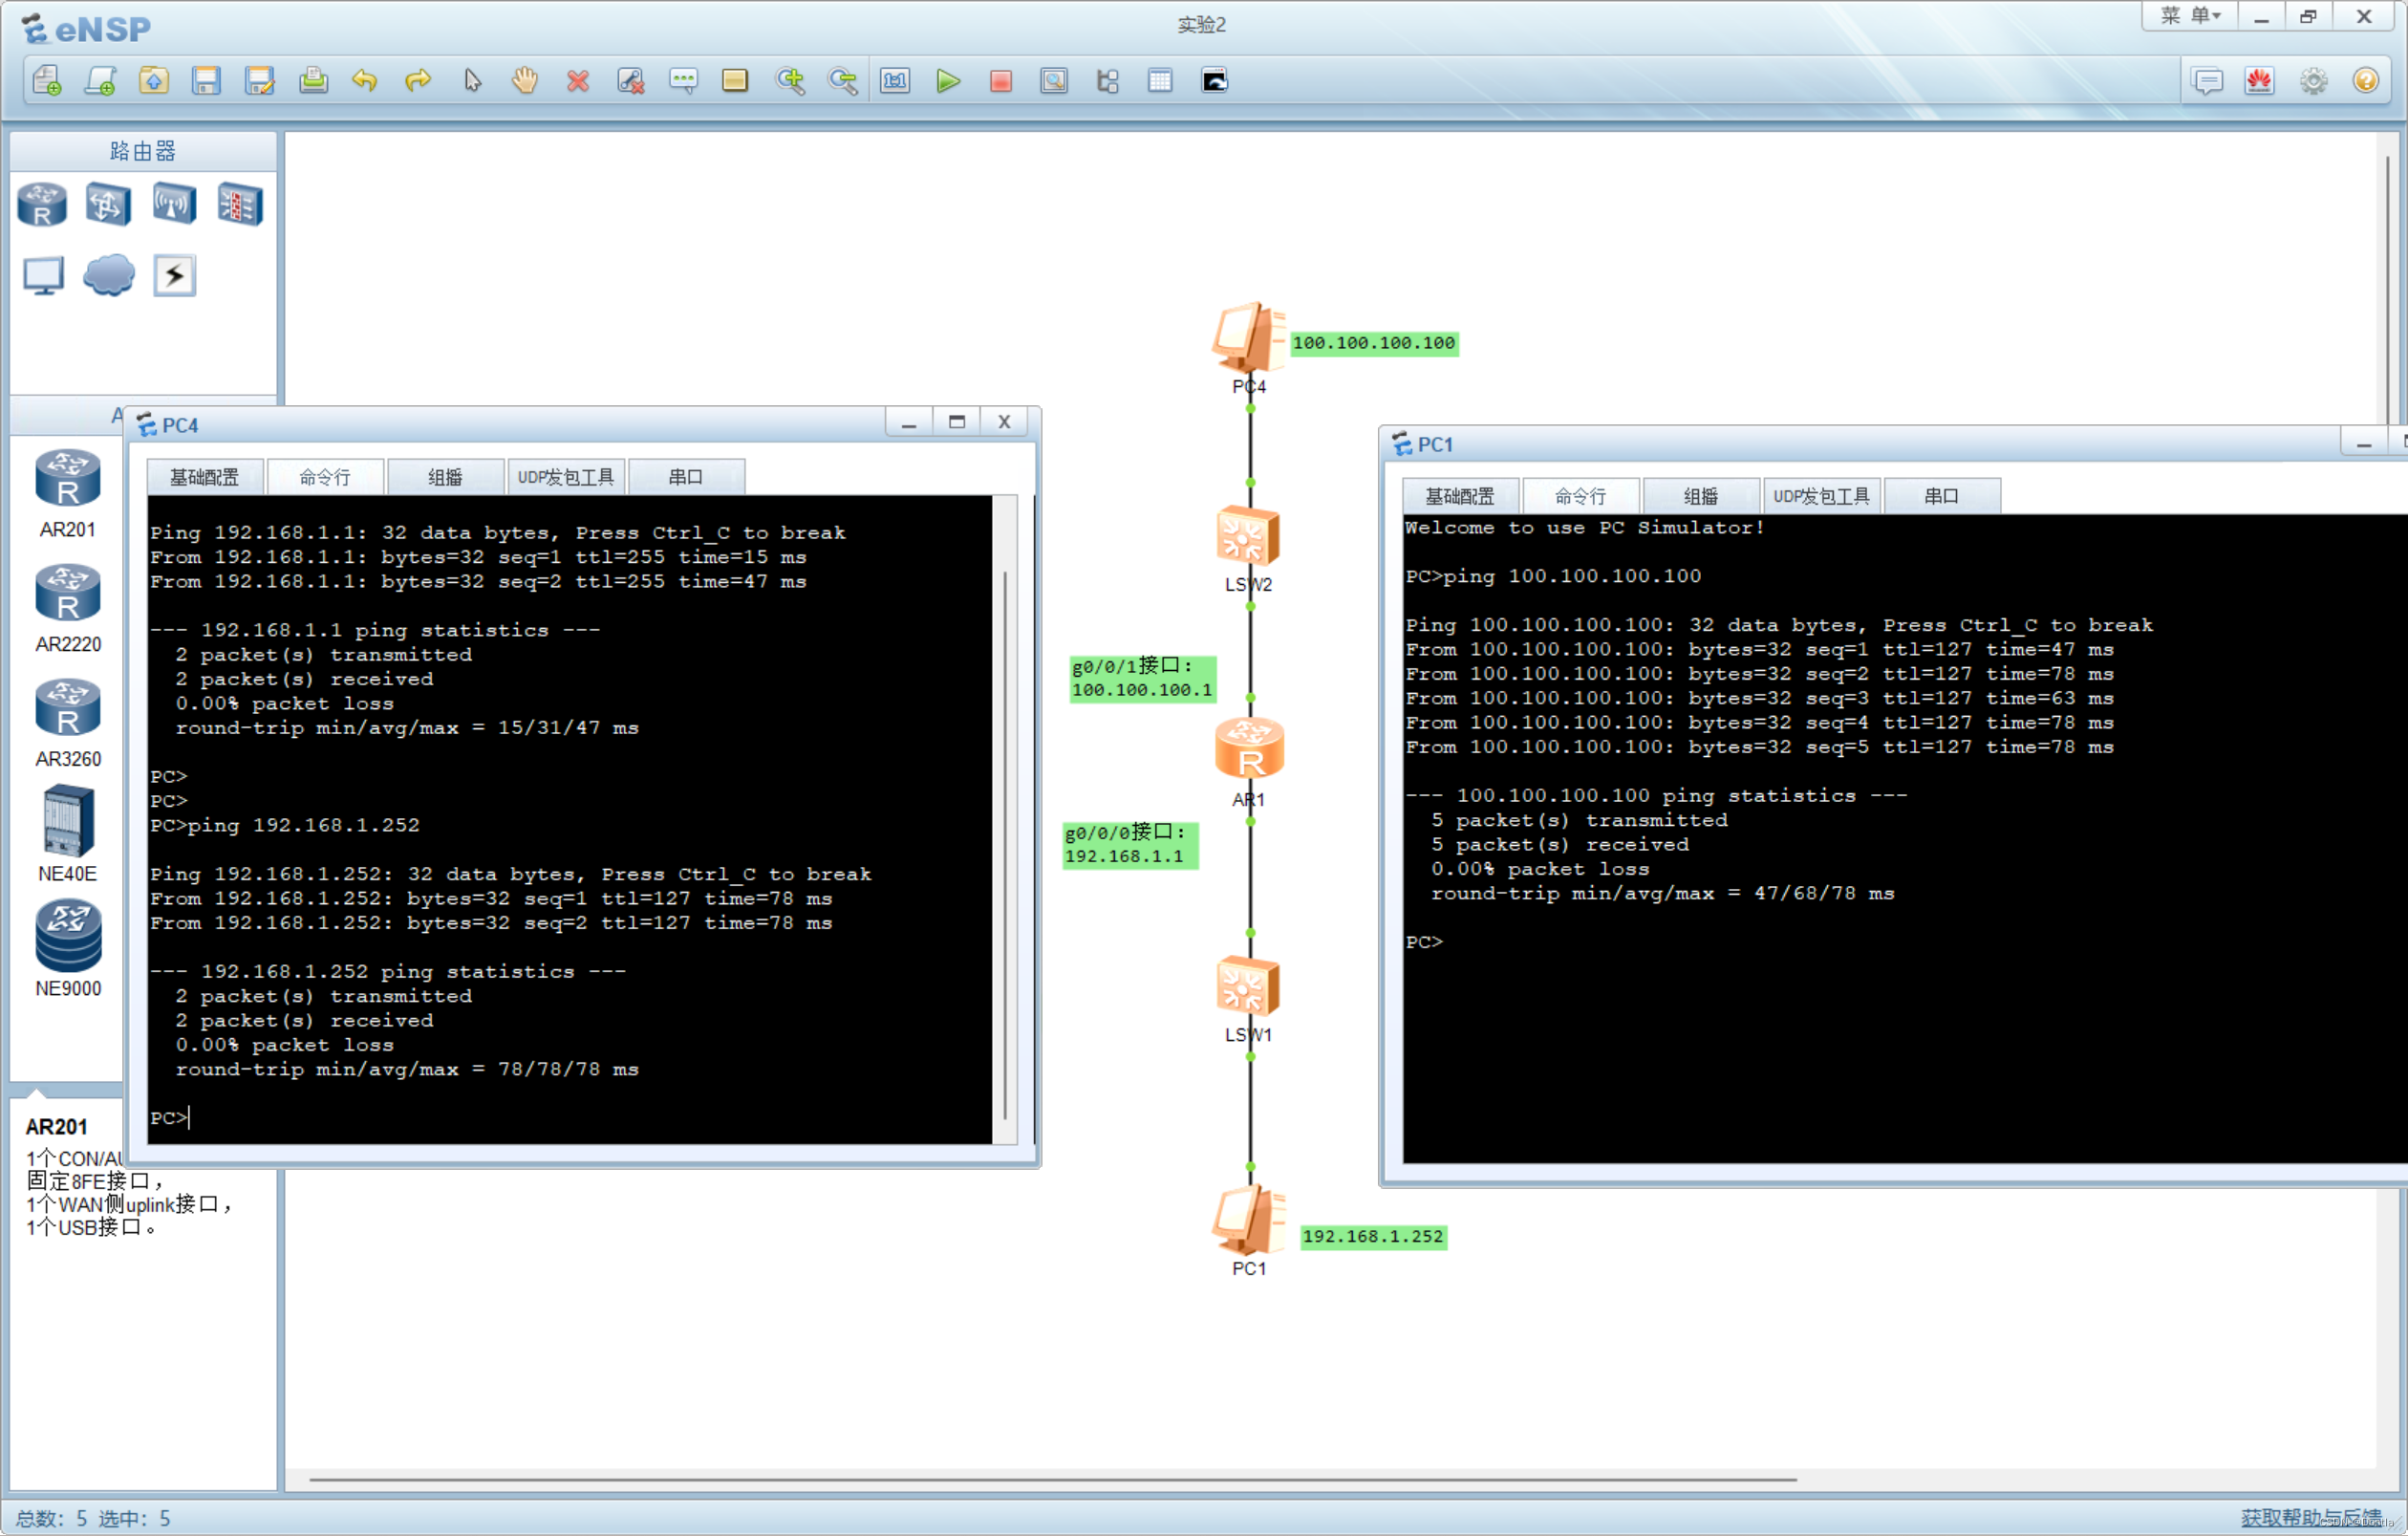The width and height of the screenshot is (2408, 1536).
Task: Select the switch category icon in device panel
Action: [108, 205]
